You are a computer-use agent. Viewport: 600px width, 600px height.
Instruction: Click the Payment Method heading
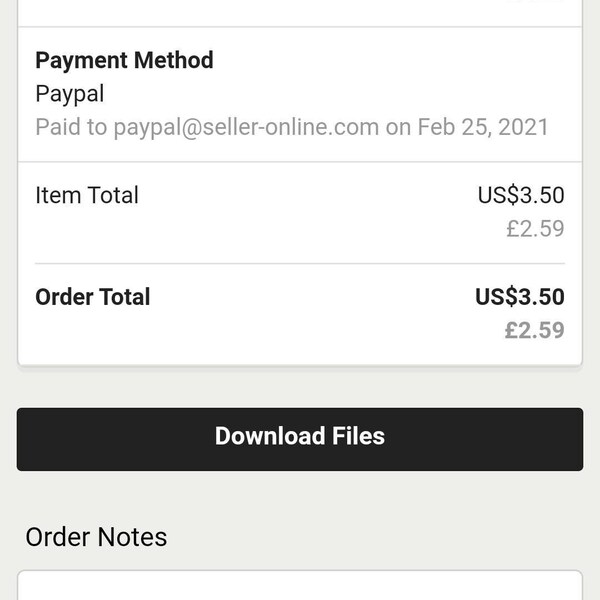pos(124,60)
